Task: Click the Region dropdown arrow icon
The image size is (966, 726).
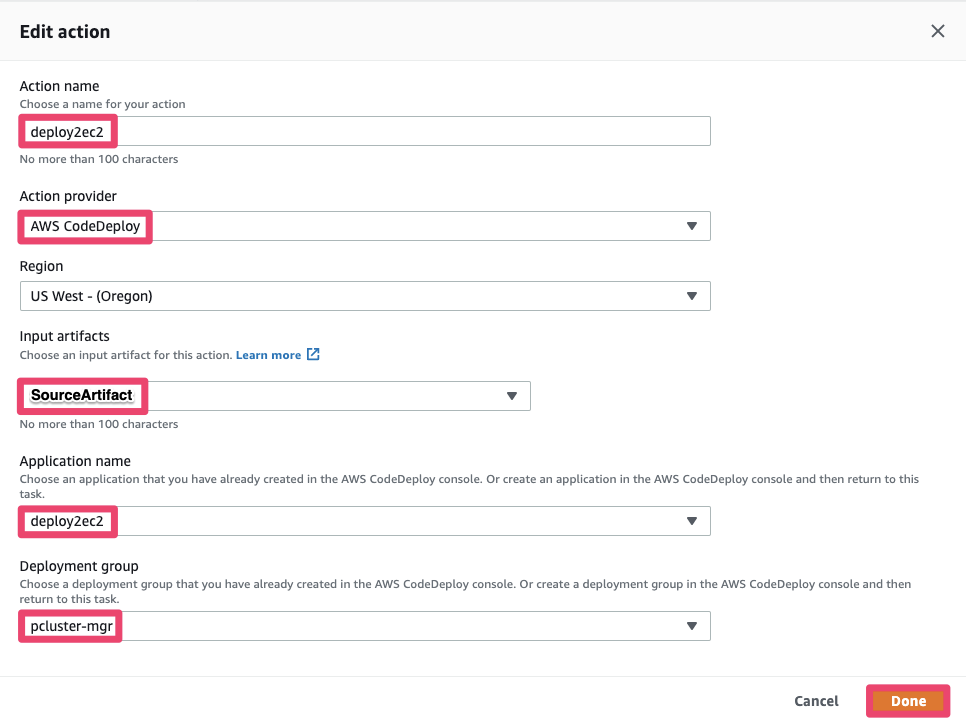Action: pyautogui.click(x=691, y=296)
